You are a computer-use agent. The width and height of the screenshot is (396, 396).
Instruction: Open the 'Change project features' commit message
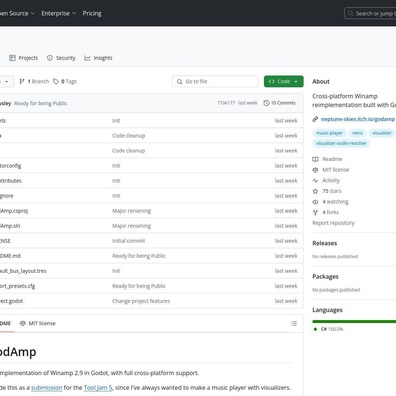141,301
